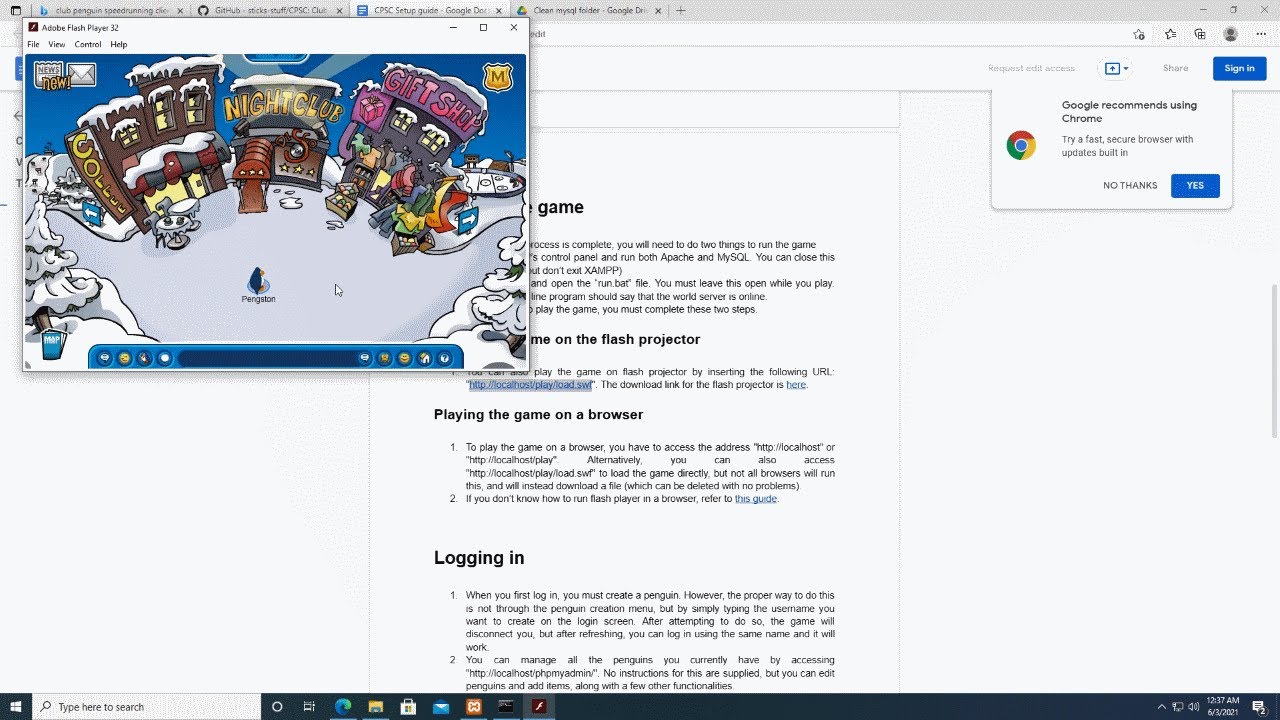Viewport: 1280px width, 720px height.
Task: Show hidden system tray icons chevron
Action: 1161,707
